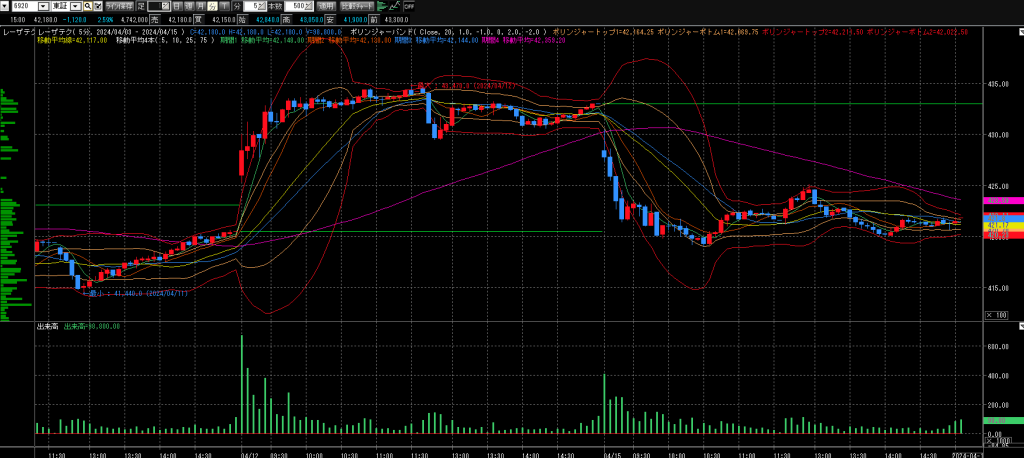Select the 週 weekly timeframe button
1024x458 pixels.
pyautogui.click(x=189, y=6)
